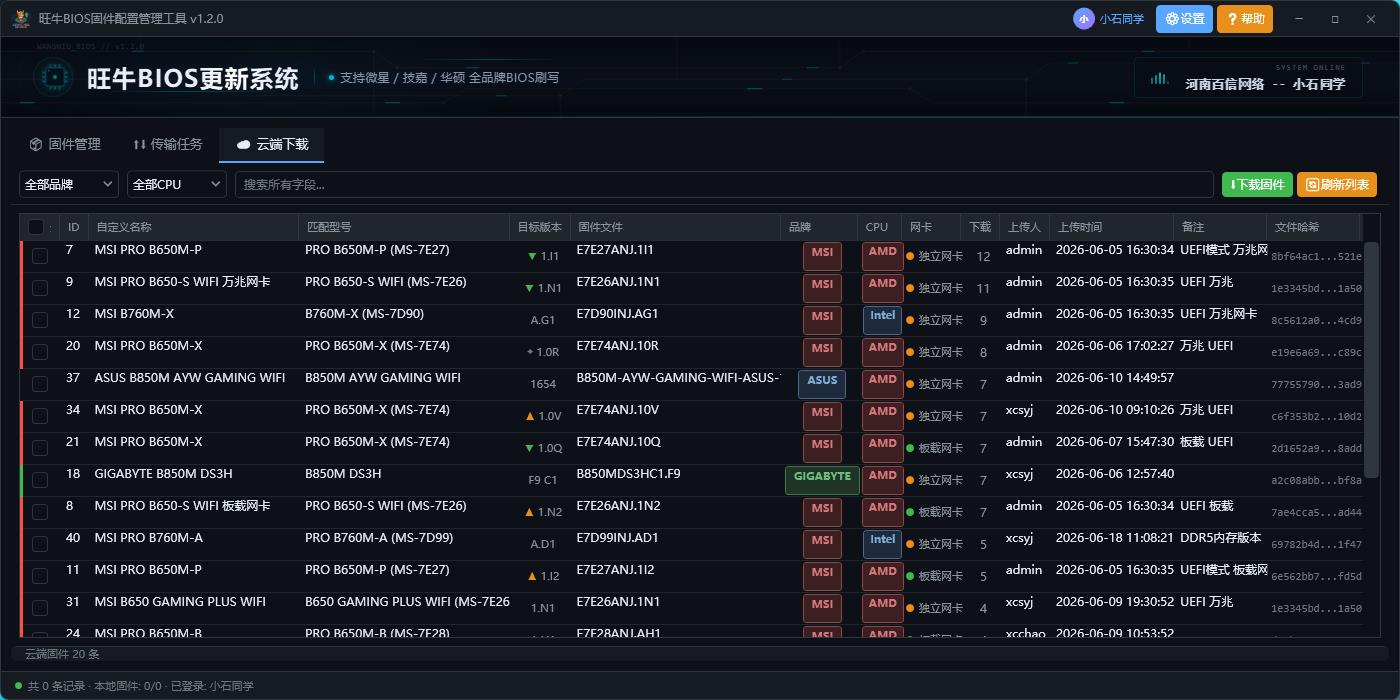Screen dimensions: 1400x700
Task: Click version 1654 in ASUS row
Action: click(x=543, y=384)
